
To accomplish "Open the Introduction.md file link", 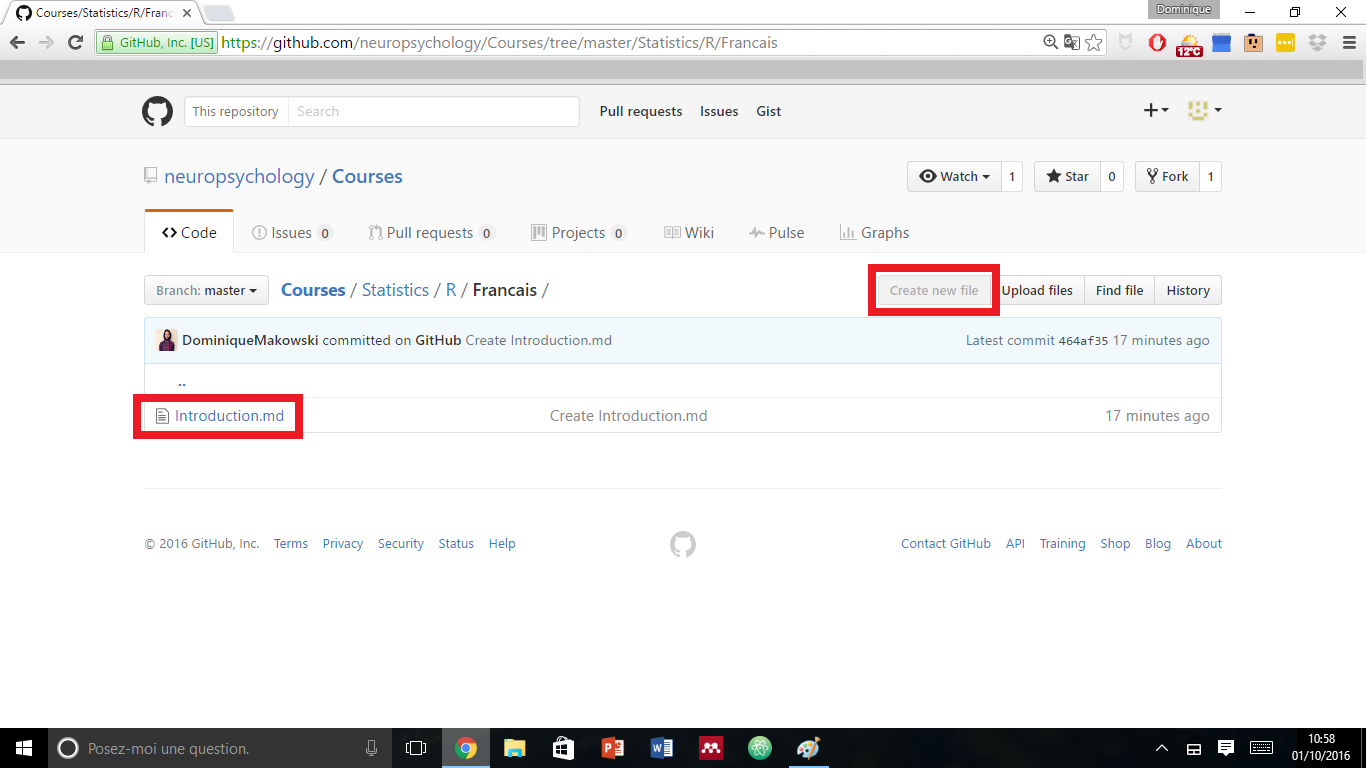I will (x=229, y=416).
